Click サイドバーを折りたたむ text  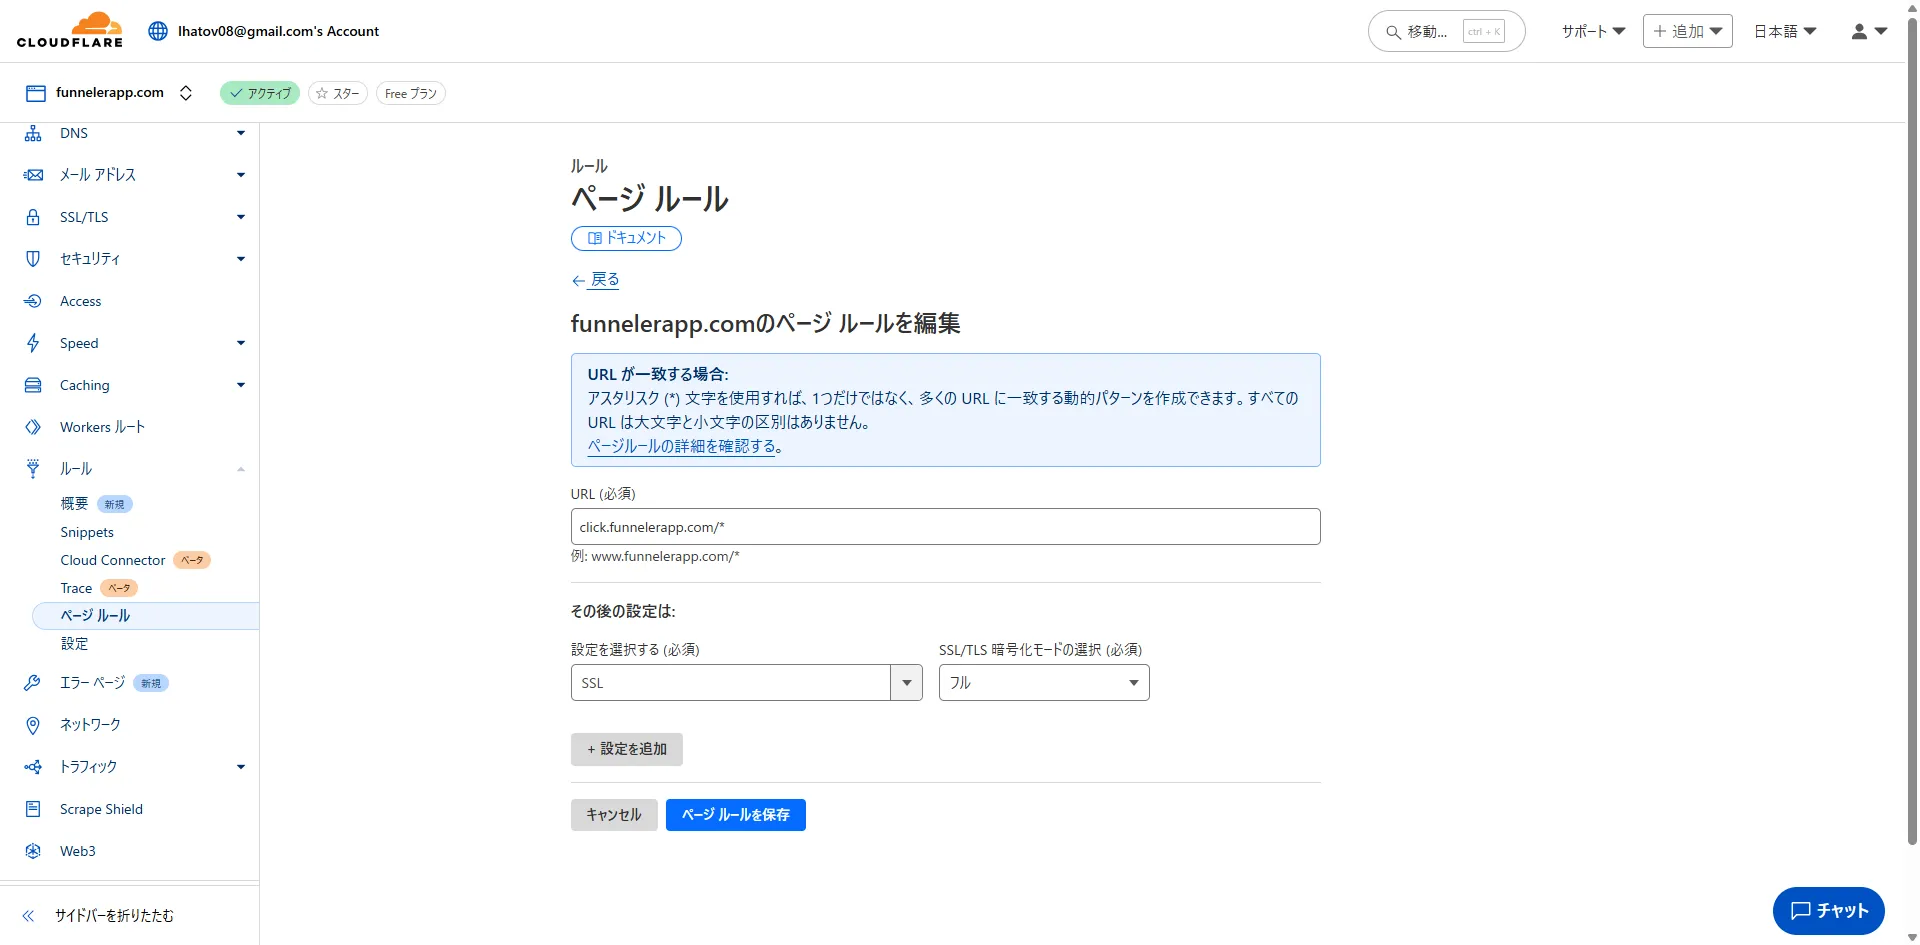pyautogui.click(x=114, y=916)
